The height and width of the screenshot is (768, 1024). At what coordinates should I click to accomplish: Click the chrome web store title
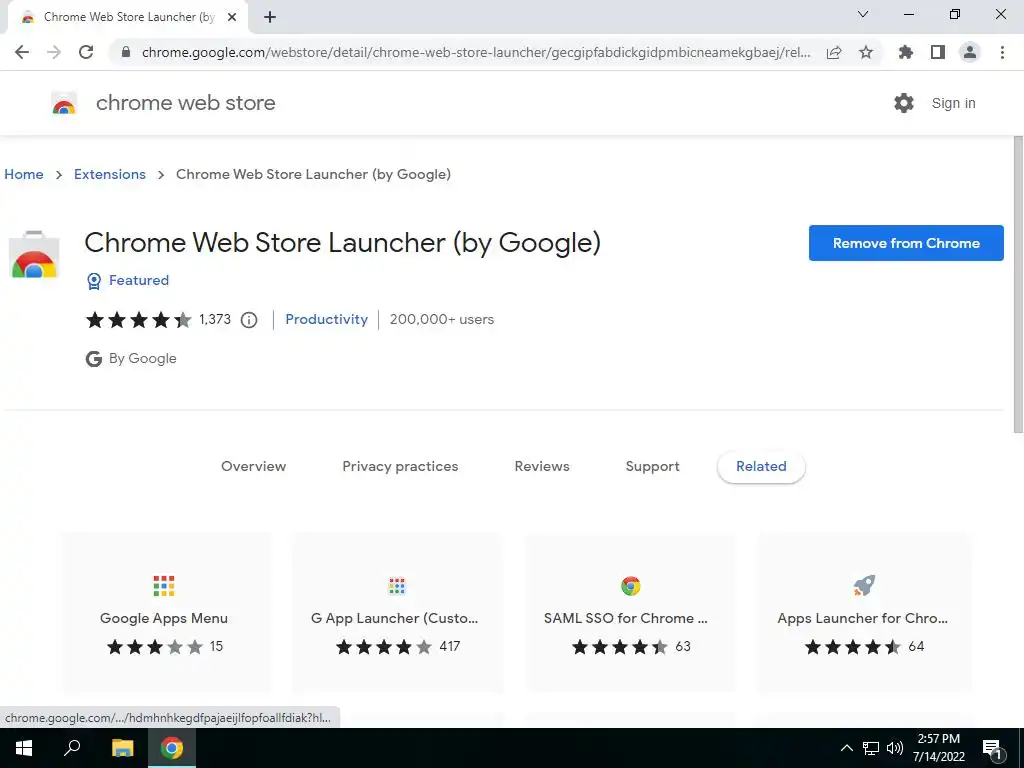pyautogui.click(x=185, y=103)
